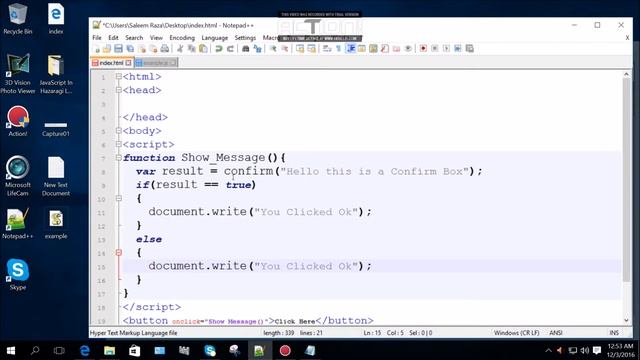Open the Function List toolbar icon
640x360 pixels.
pyautogui.click(x=384, y=49)
